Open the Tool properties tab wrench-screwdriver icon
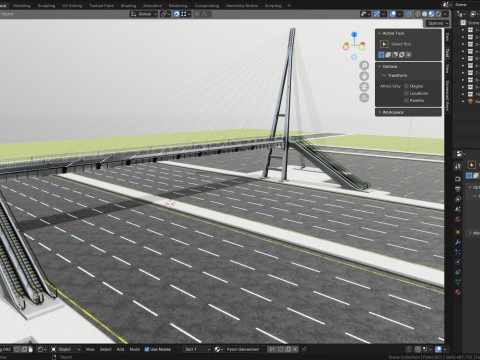The height and width of the screenshot is (360, 480). click(458, 166)
